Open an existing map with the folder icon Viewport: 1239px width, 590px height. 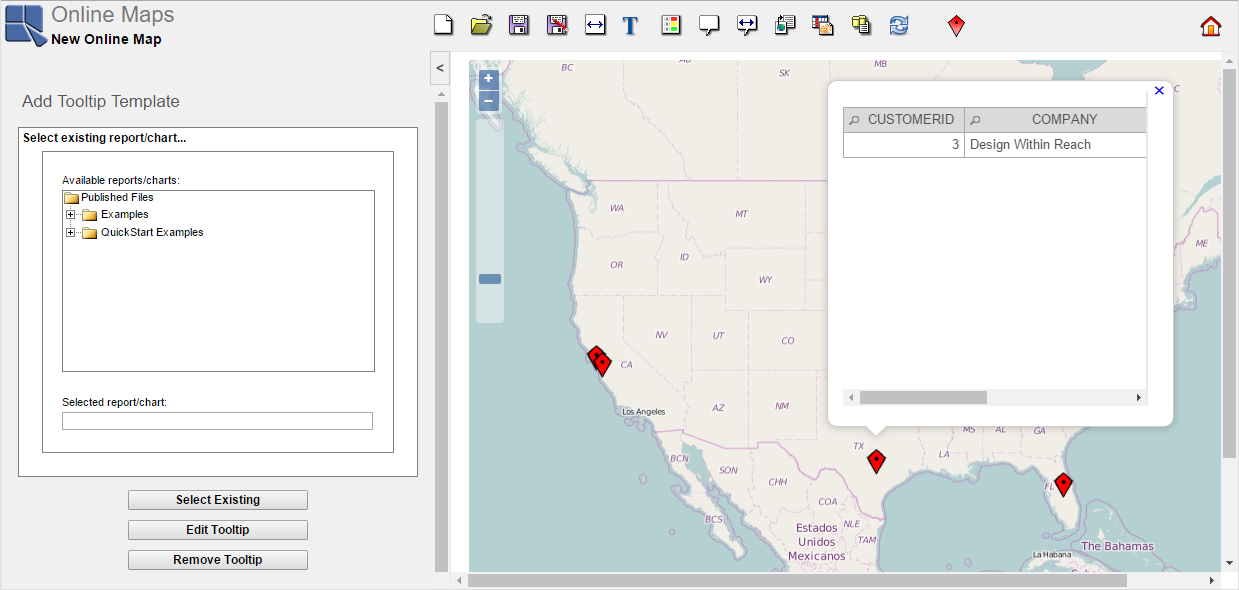click(x=481, y=26)
